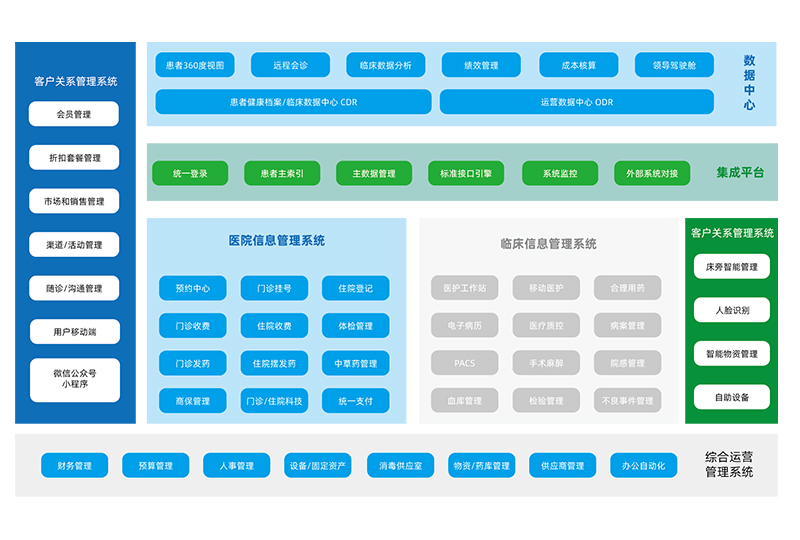The height and width of the screenshot is (540, 800).
Task: Select the gray PACS button
Action: 464,363
